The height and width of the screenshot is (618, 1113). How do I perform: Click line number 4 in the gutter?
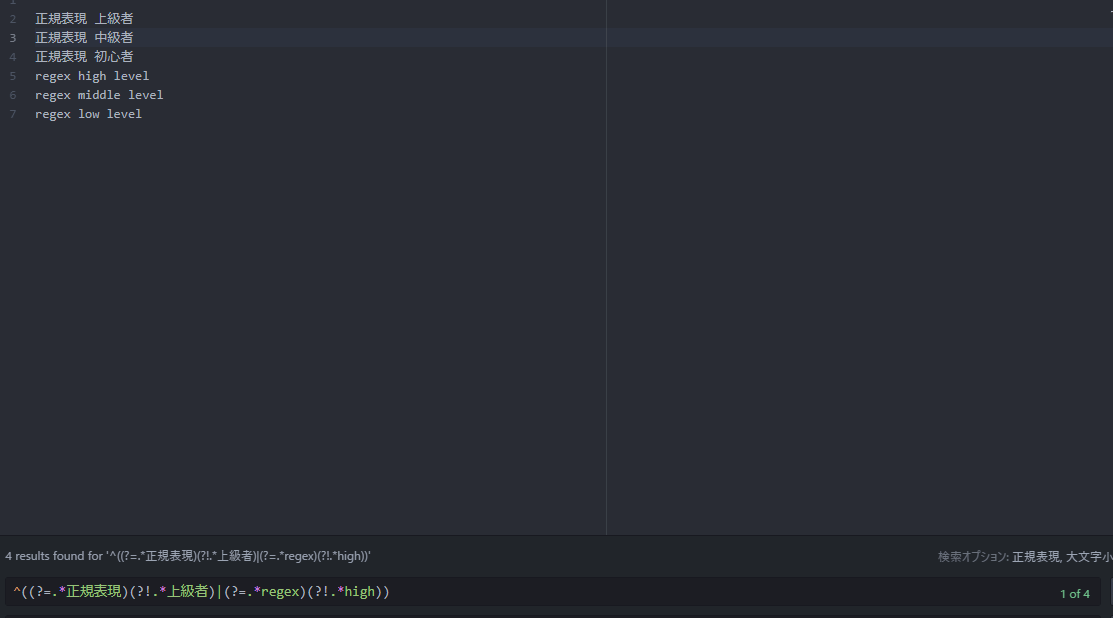13,57
